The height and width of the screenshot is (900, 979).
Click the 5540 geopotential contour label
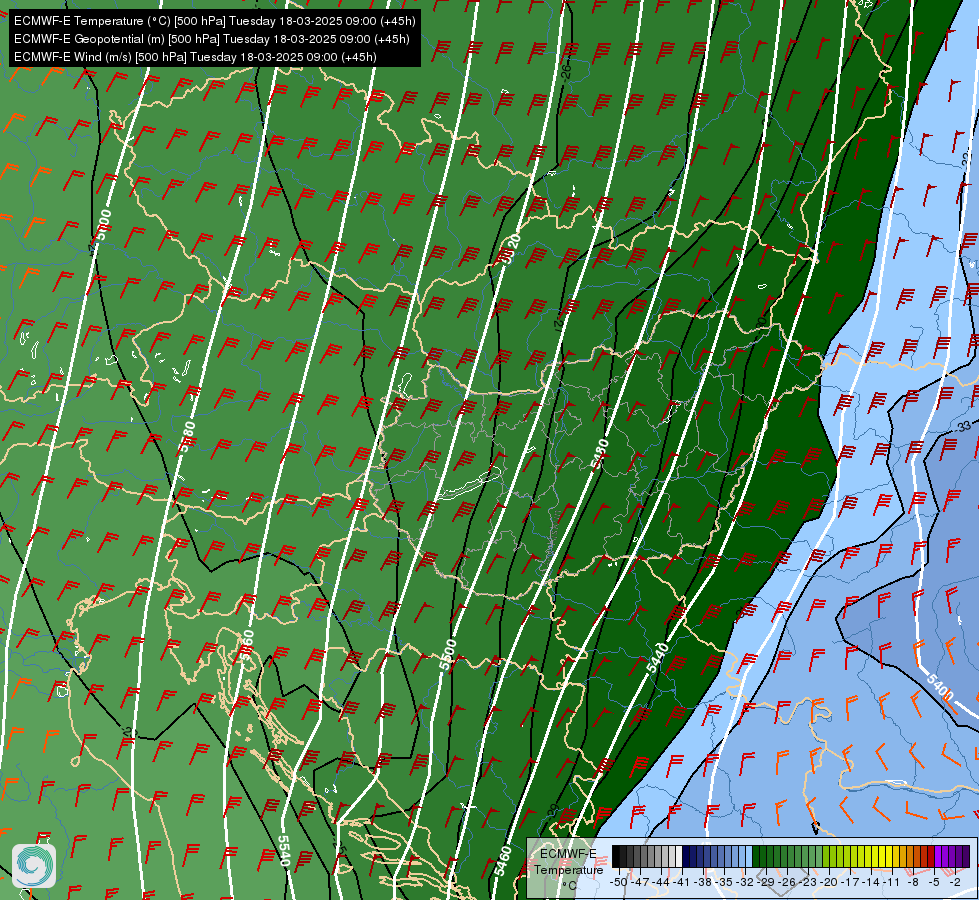pyautogui.click(x=284, y=851)
